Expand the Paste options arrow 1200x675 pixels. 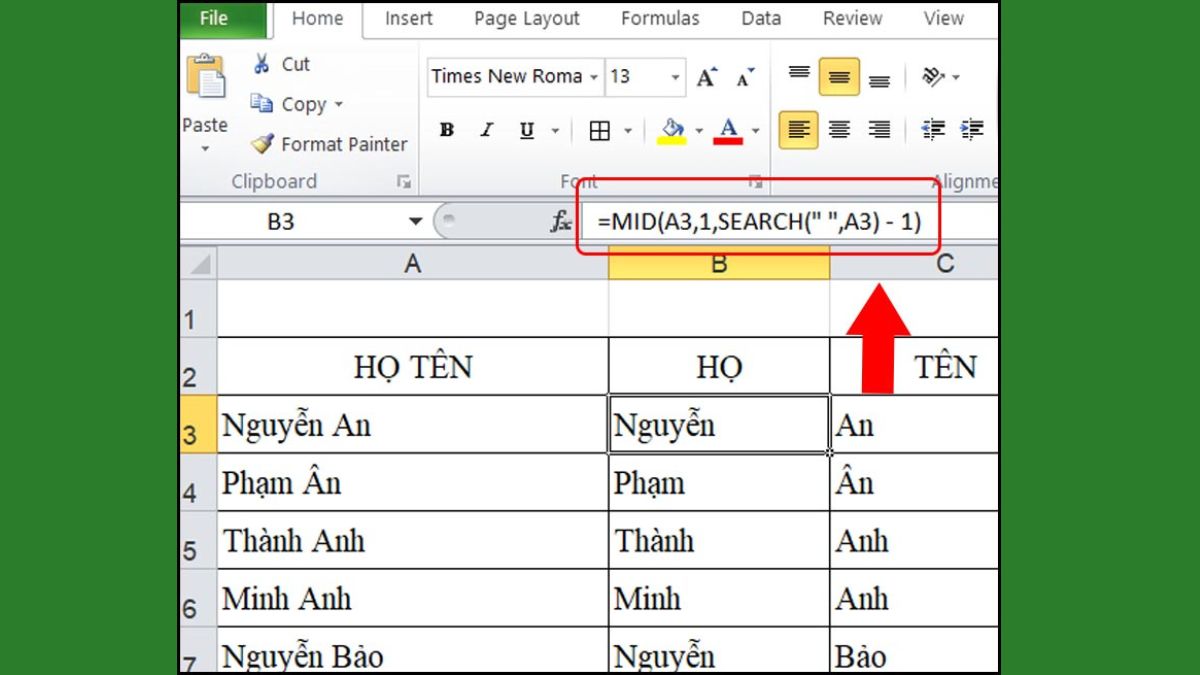[205, 149]
